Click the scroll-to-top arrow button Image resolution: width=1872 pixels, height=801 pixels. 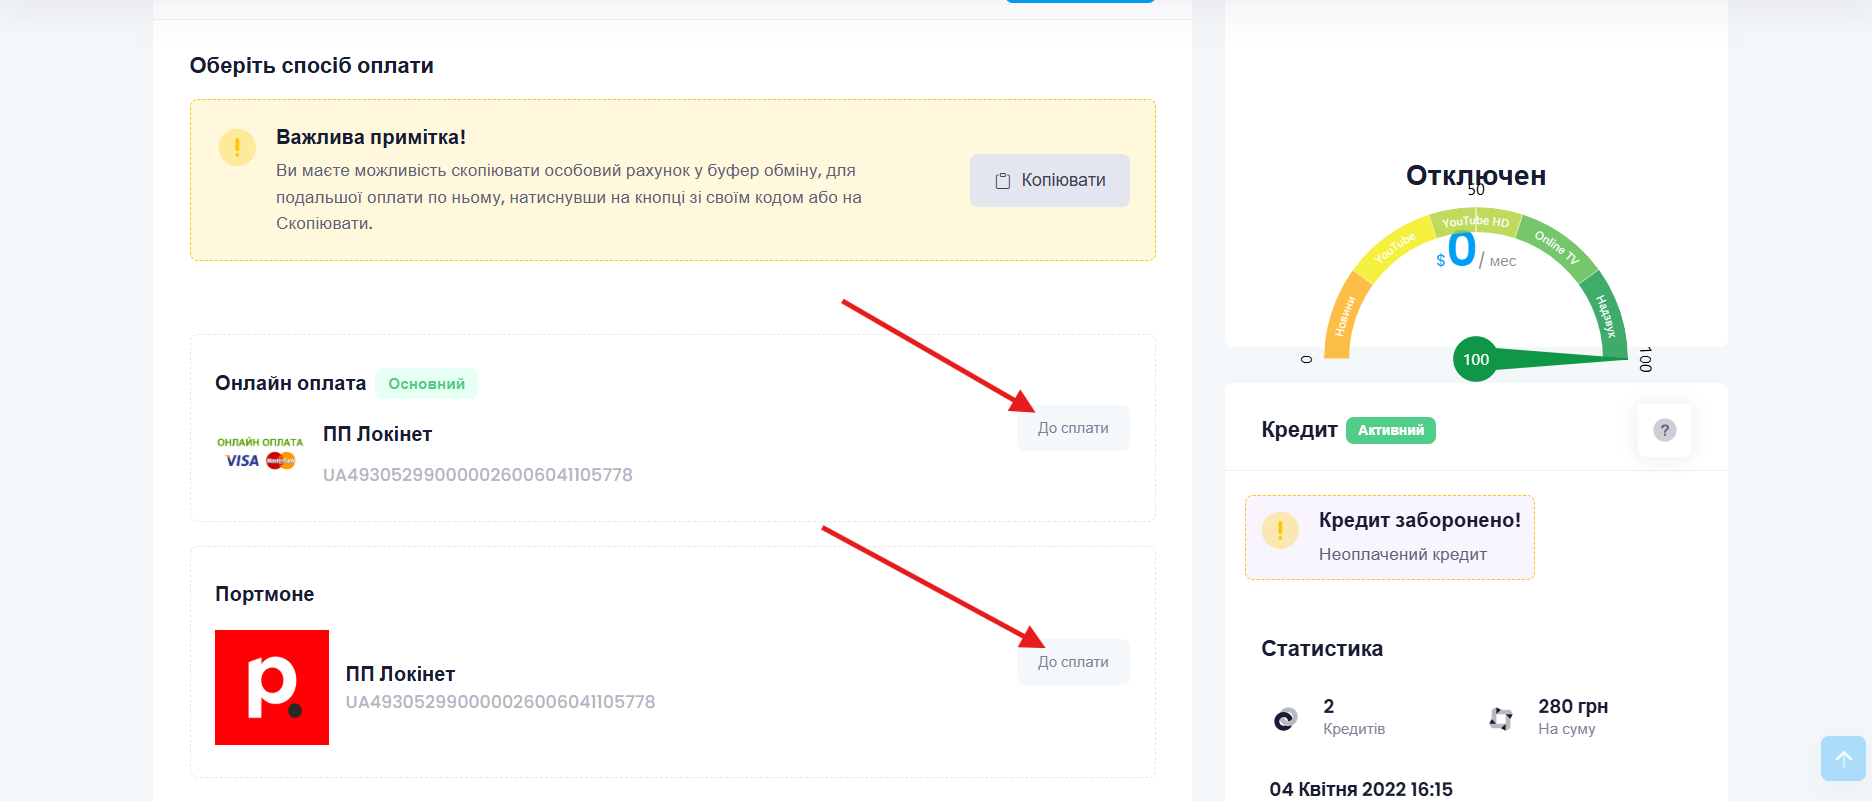(x=1843, y=758)
